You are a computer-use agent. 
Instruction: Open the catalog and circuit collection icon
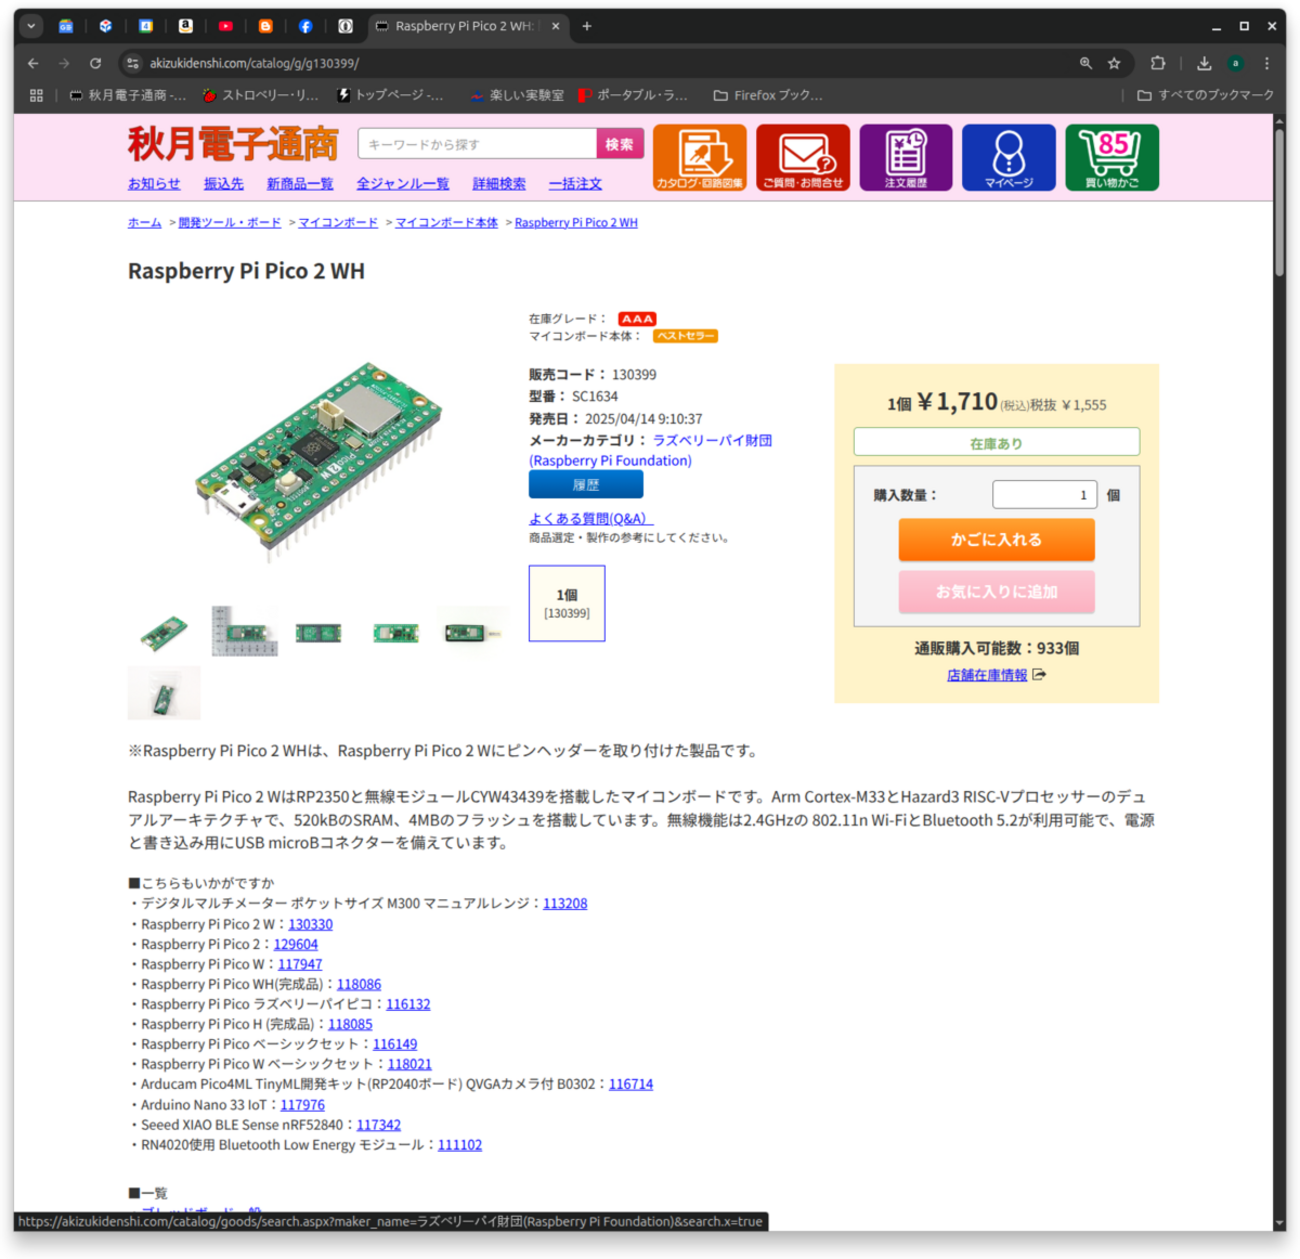(x=700, y=157)
